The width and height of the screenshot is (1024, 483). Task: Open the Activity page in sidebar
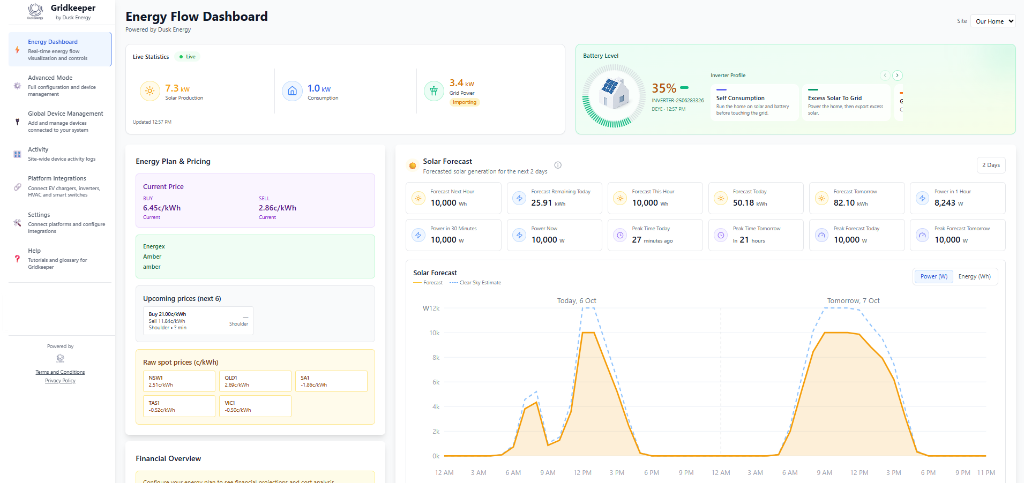click(x=60, y=154)
